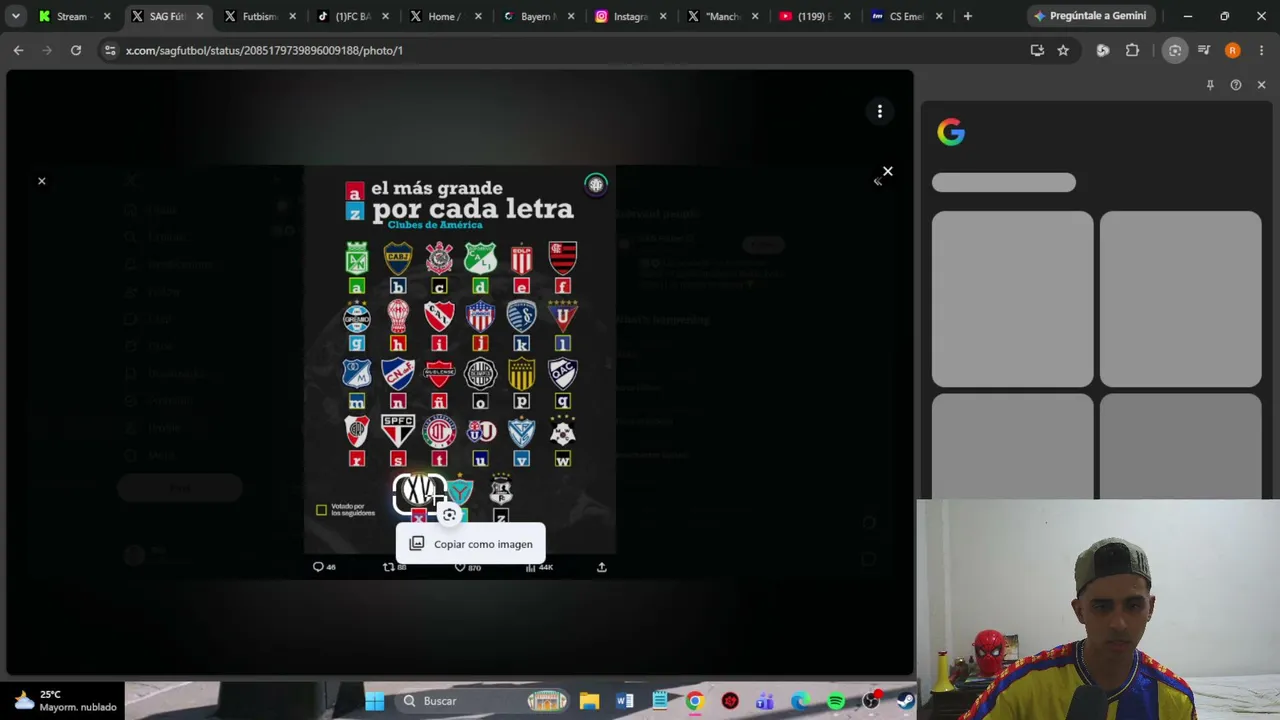Switch to the Bayern tab
Screen dimensions: 1280x720
(x=536, y=16)
